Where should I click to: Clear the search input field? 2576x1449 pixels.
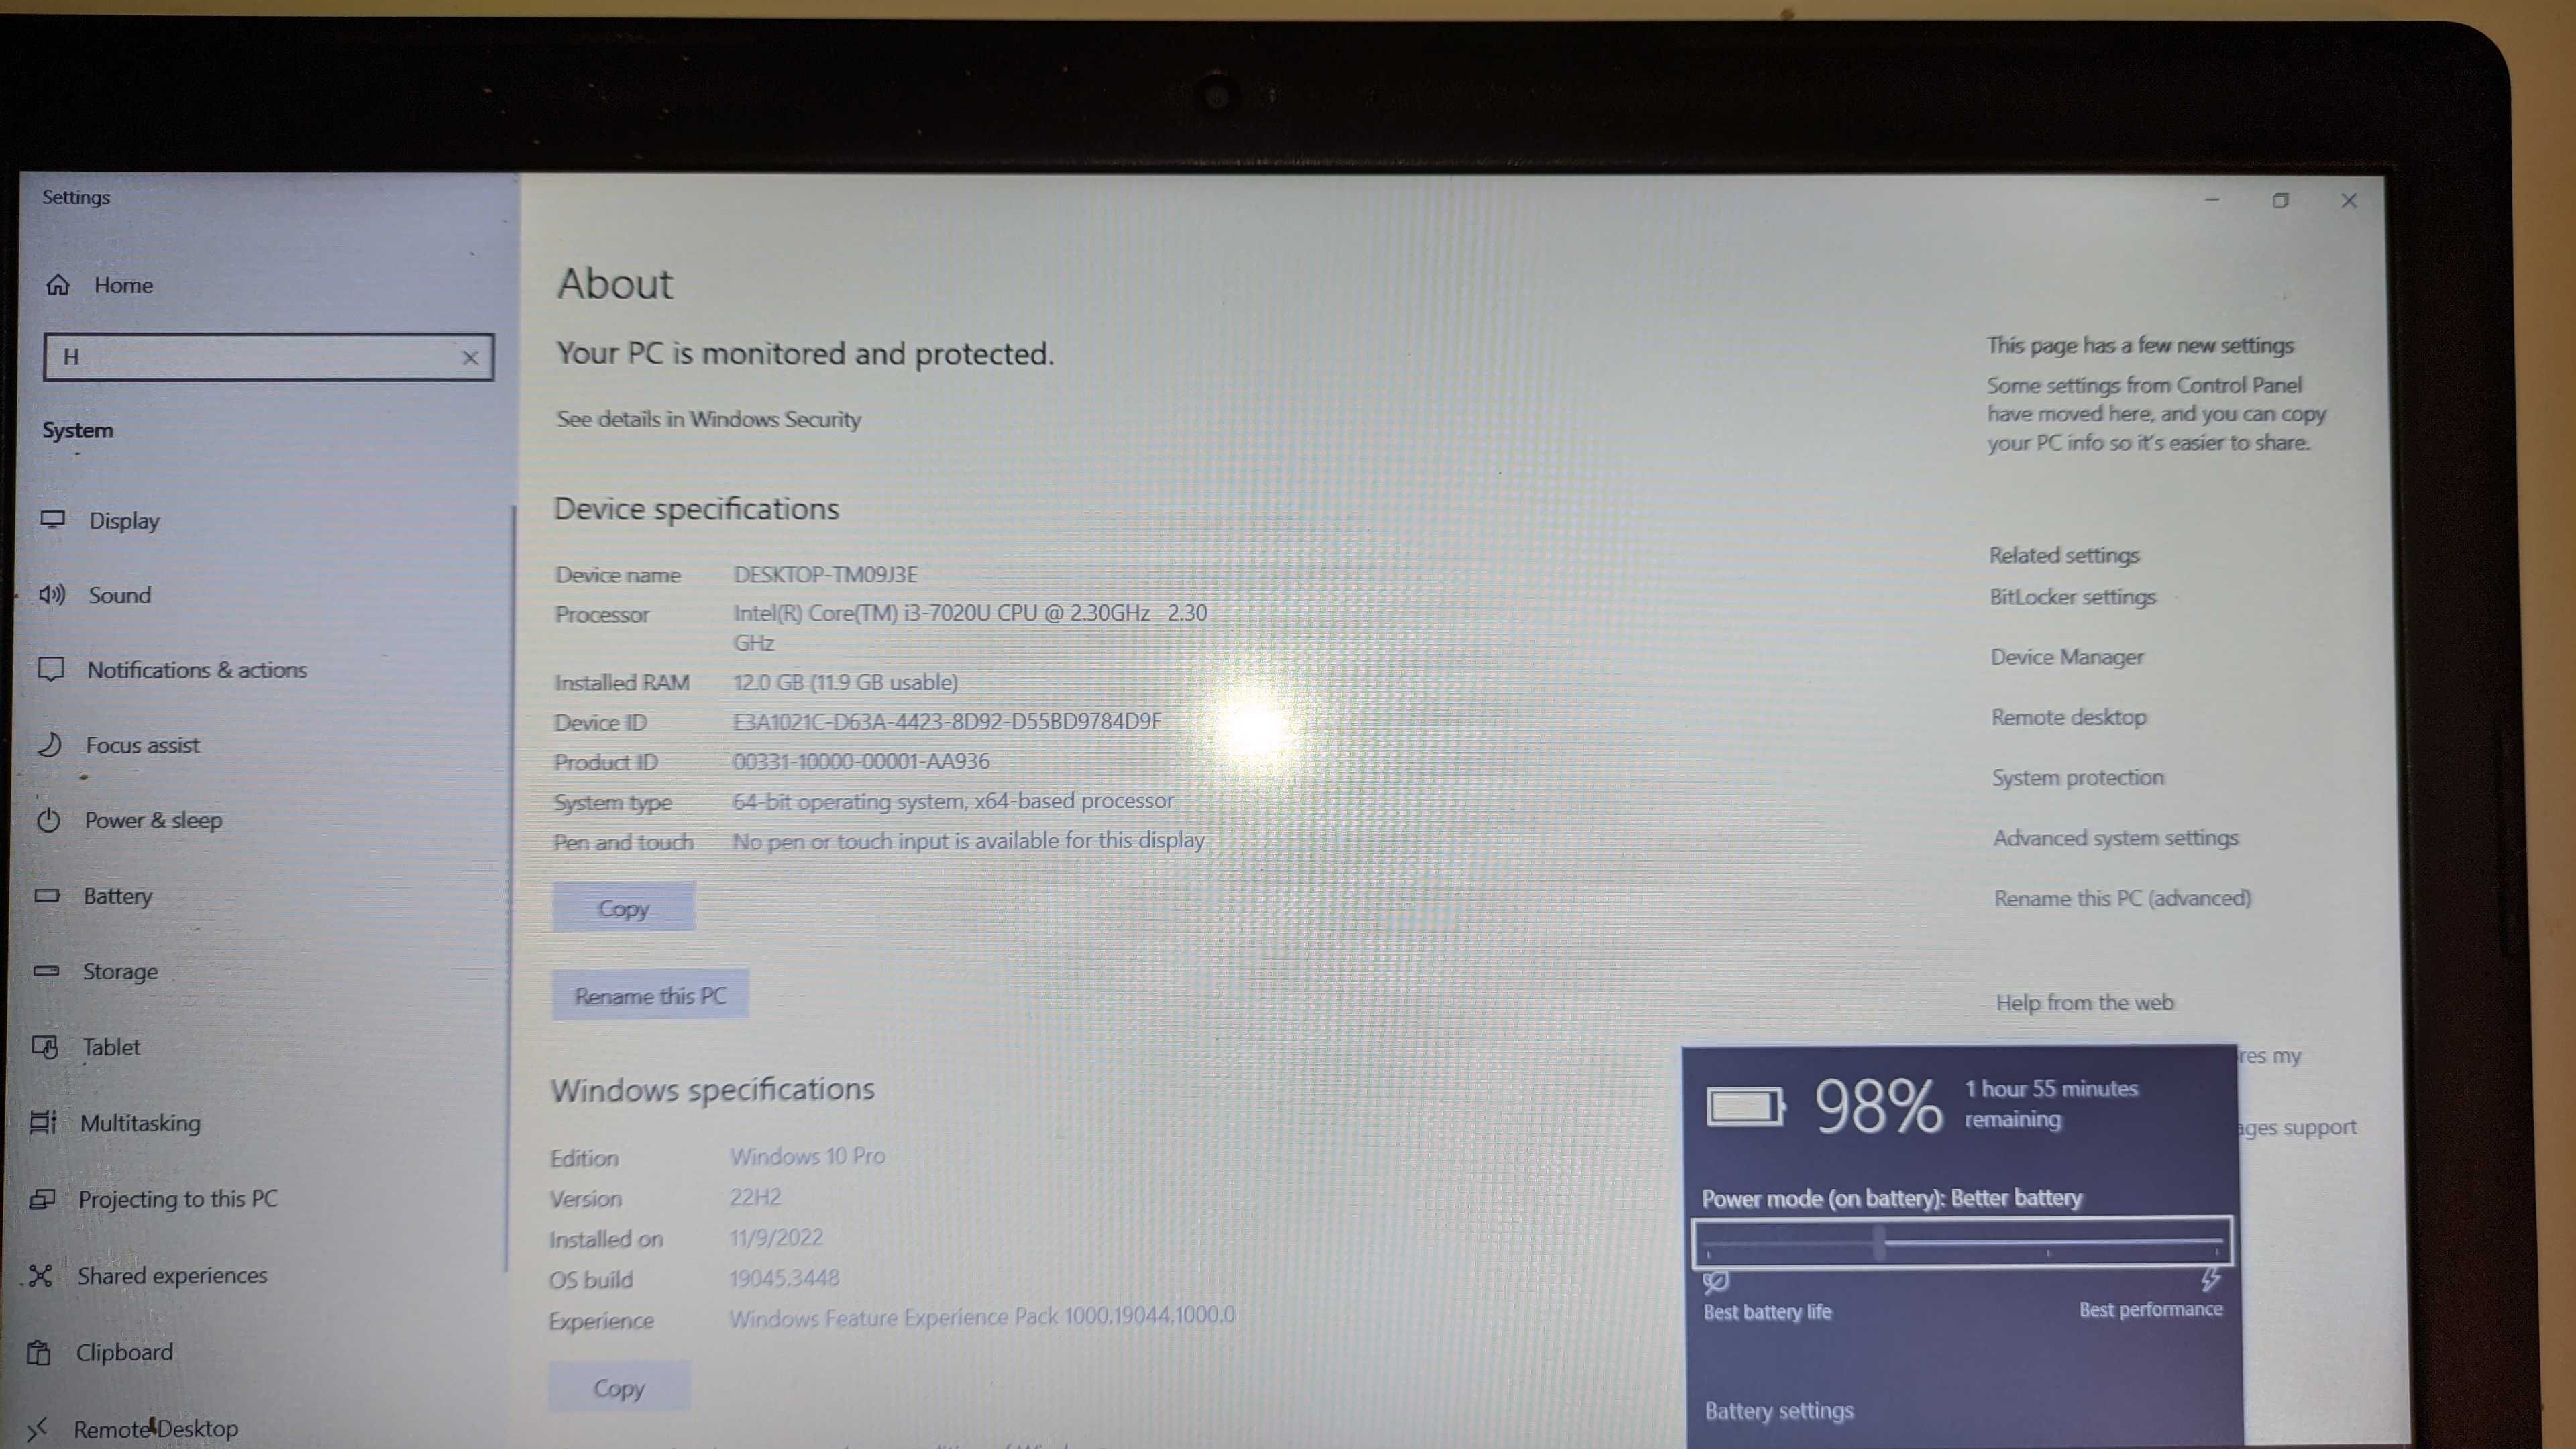[x=469, y=356]
